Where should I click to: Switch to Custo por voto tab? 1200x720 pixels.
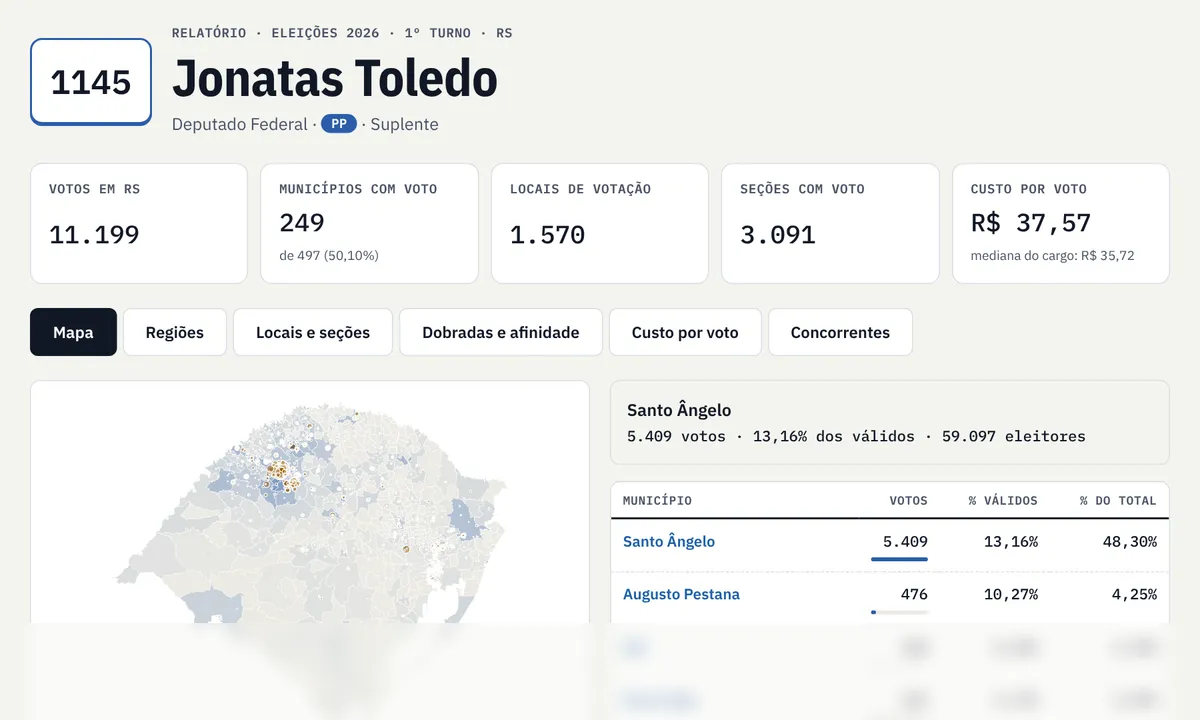685,332
